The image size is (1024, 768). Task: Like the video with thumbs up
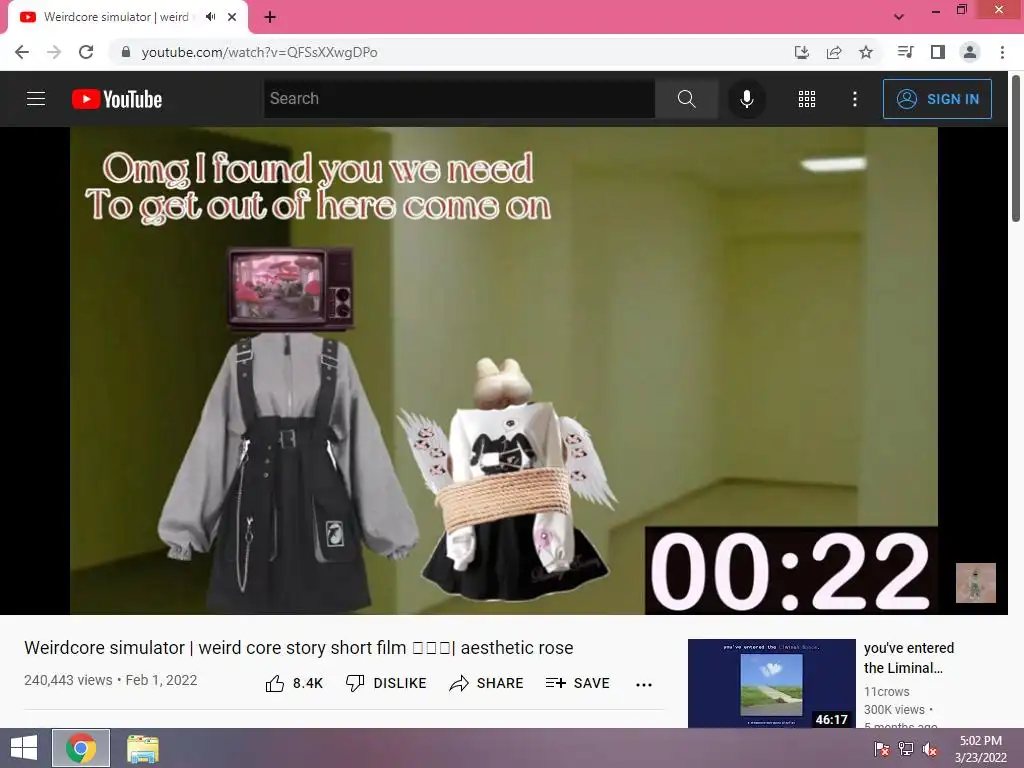pyautogui.click(x=295, y=683)
